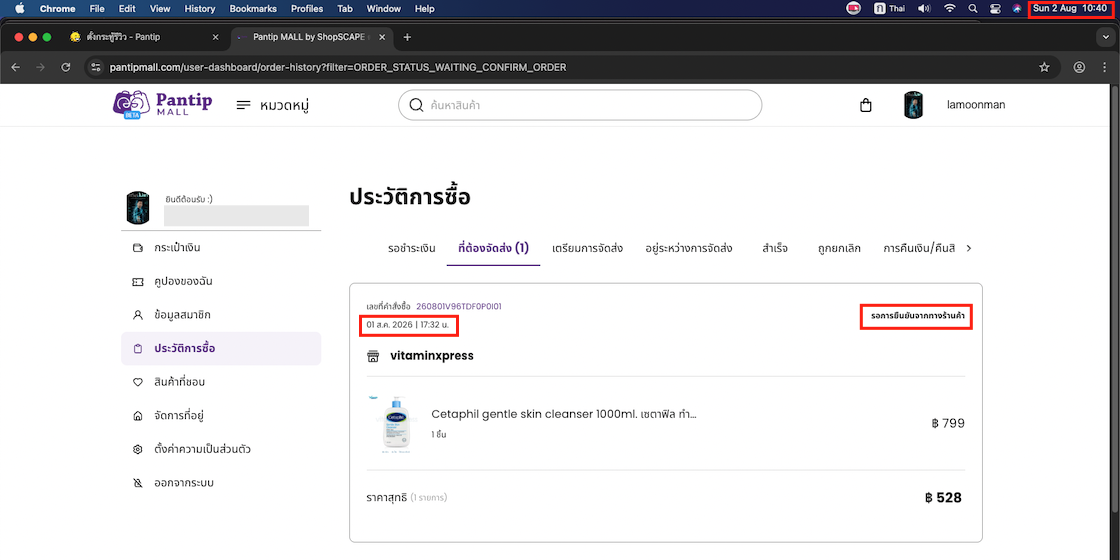Screen dimensions: 1120x560
Task: Open คูปองของฉัน in the sidebar
Action: [221, 281]
